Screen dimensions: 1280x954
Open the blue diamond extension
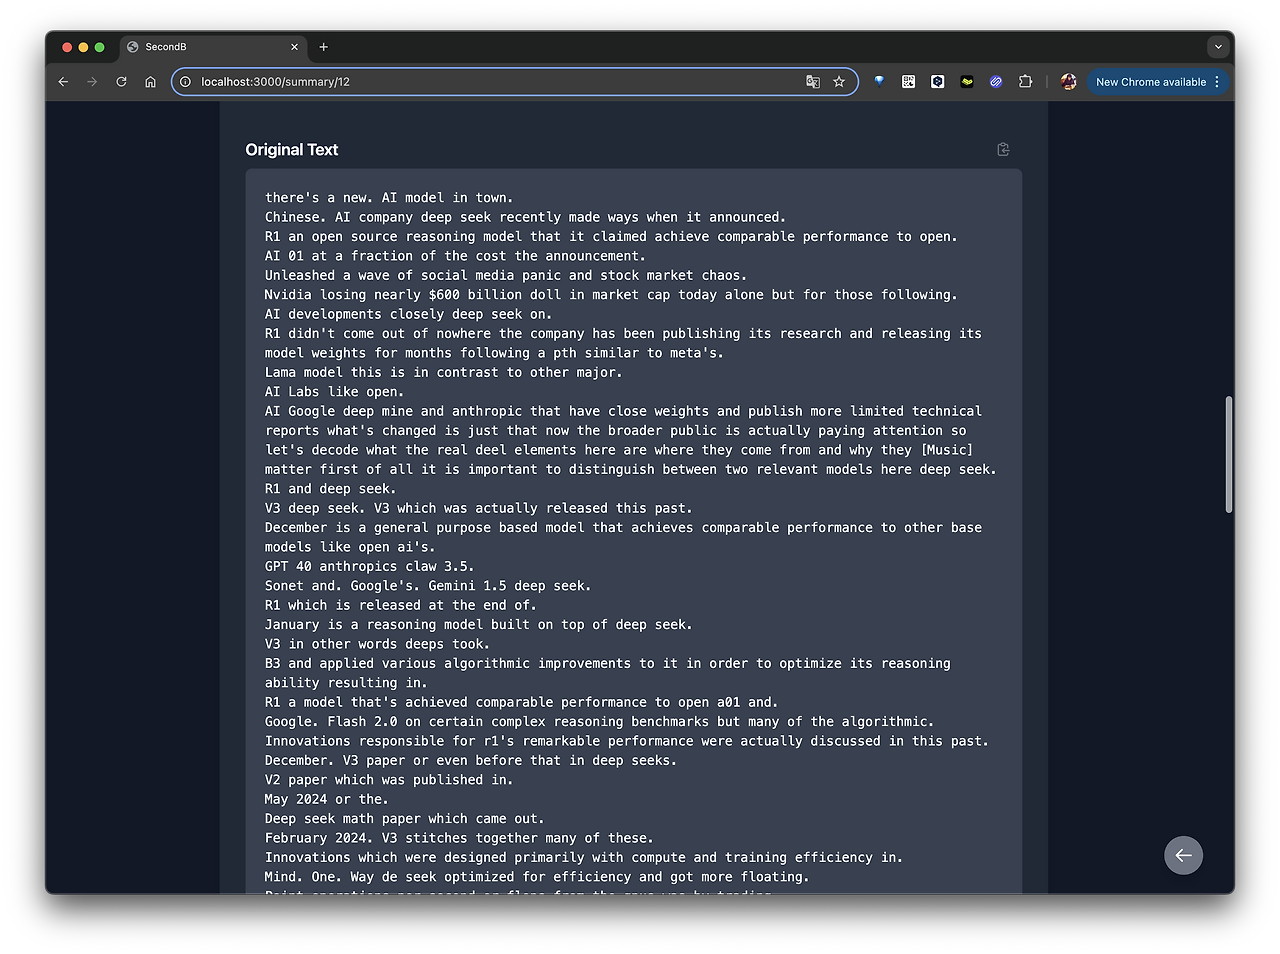[879, 82]
